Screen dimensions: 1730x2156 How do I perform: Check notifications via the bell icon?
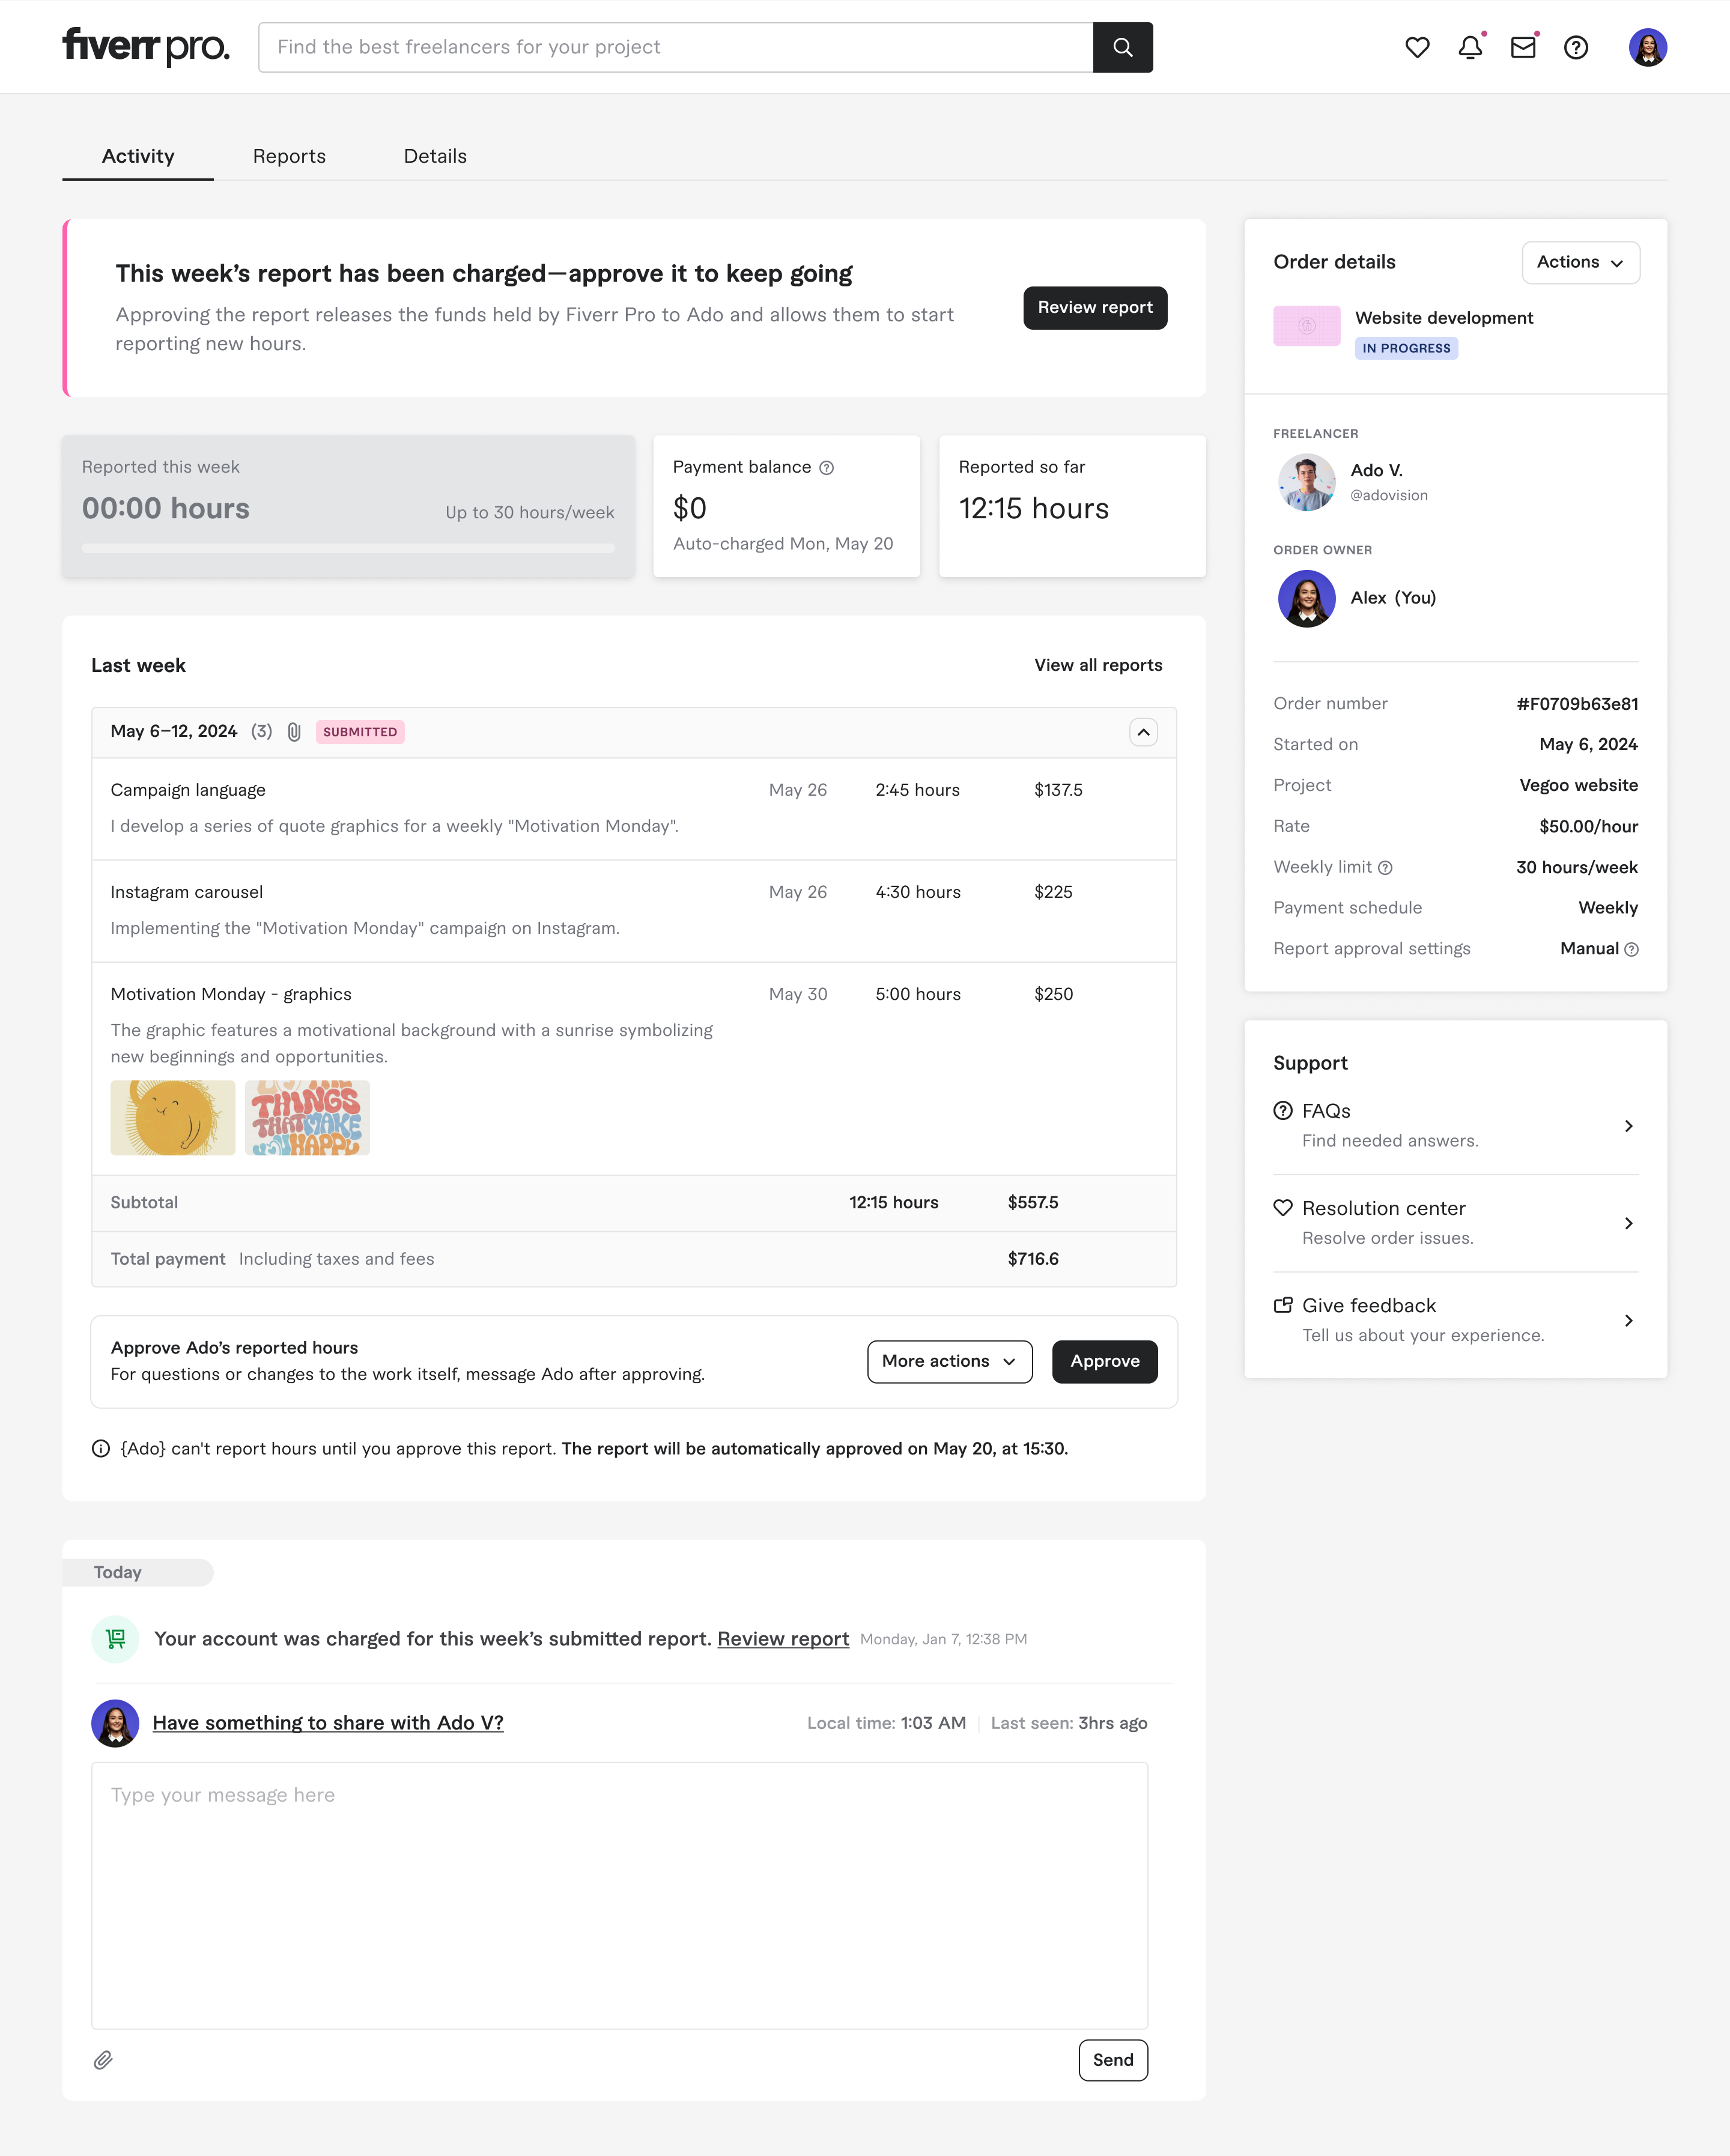click(x=1470, y=47)
